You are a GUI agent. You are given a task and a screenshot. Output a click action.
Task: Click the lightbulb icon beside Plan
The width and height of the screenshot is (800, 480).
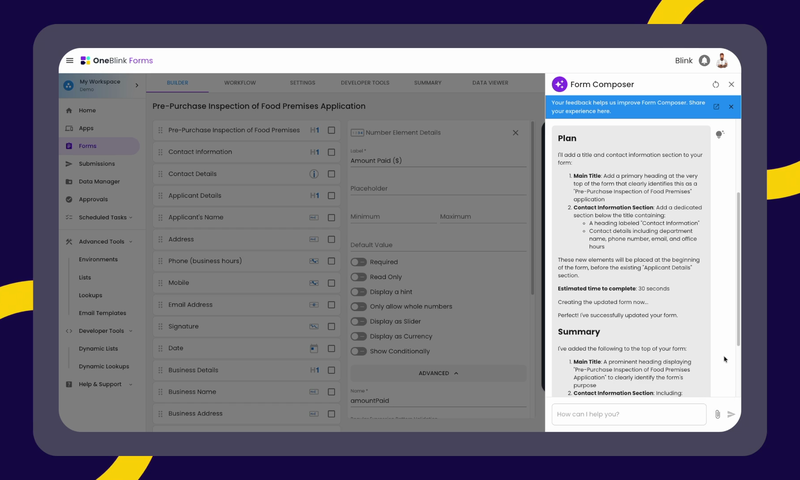pyautogui.click(x=719, y=134)
